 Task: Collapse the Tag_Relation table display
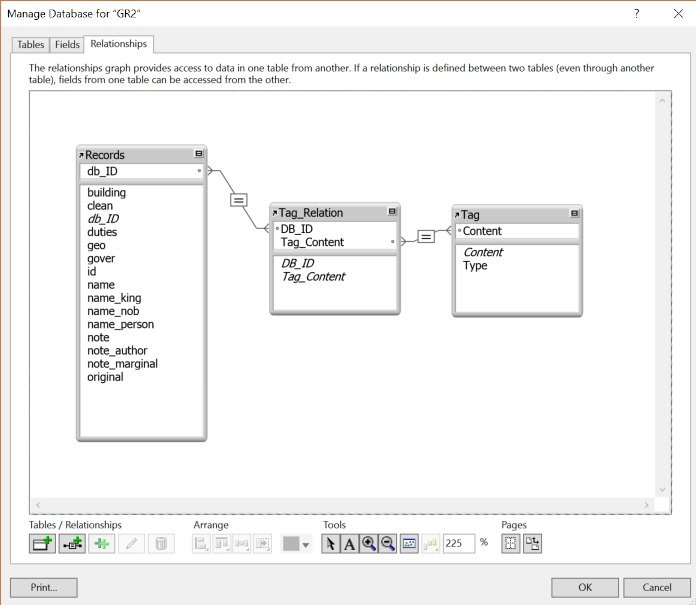pyautogui.click(x=392, y=211)
